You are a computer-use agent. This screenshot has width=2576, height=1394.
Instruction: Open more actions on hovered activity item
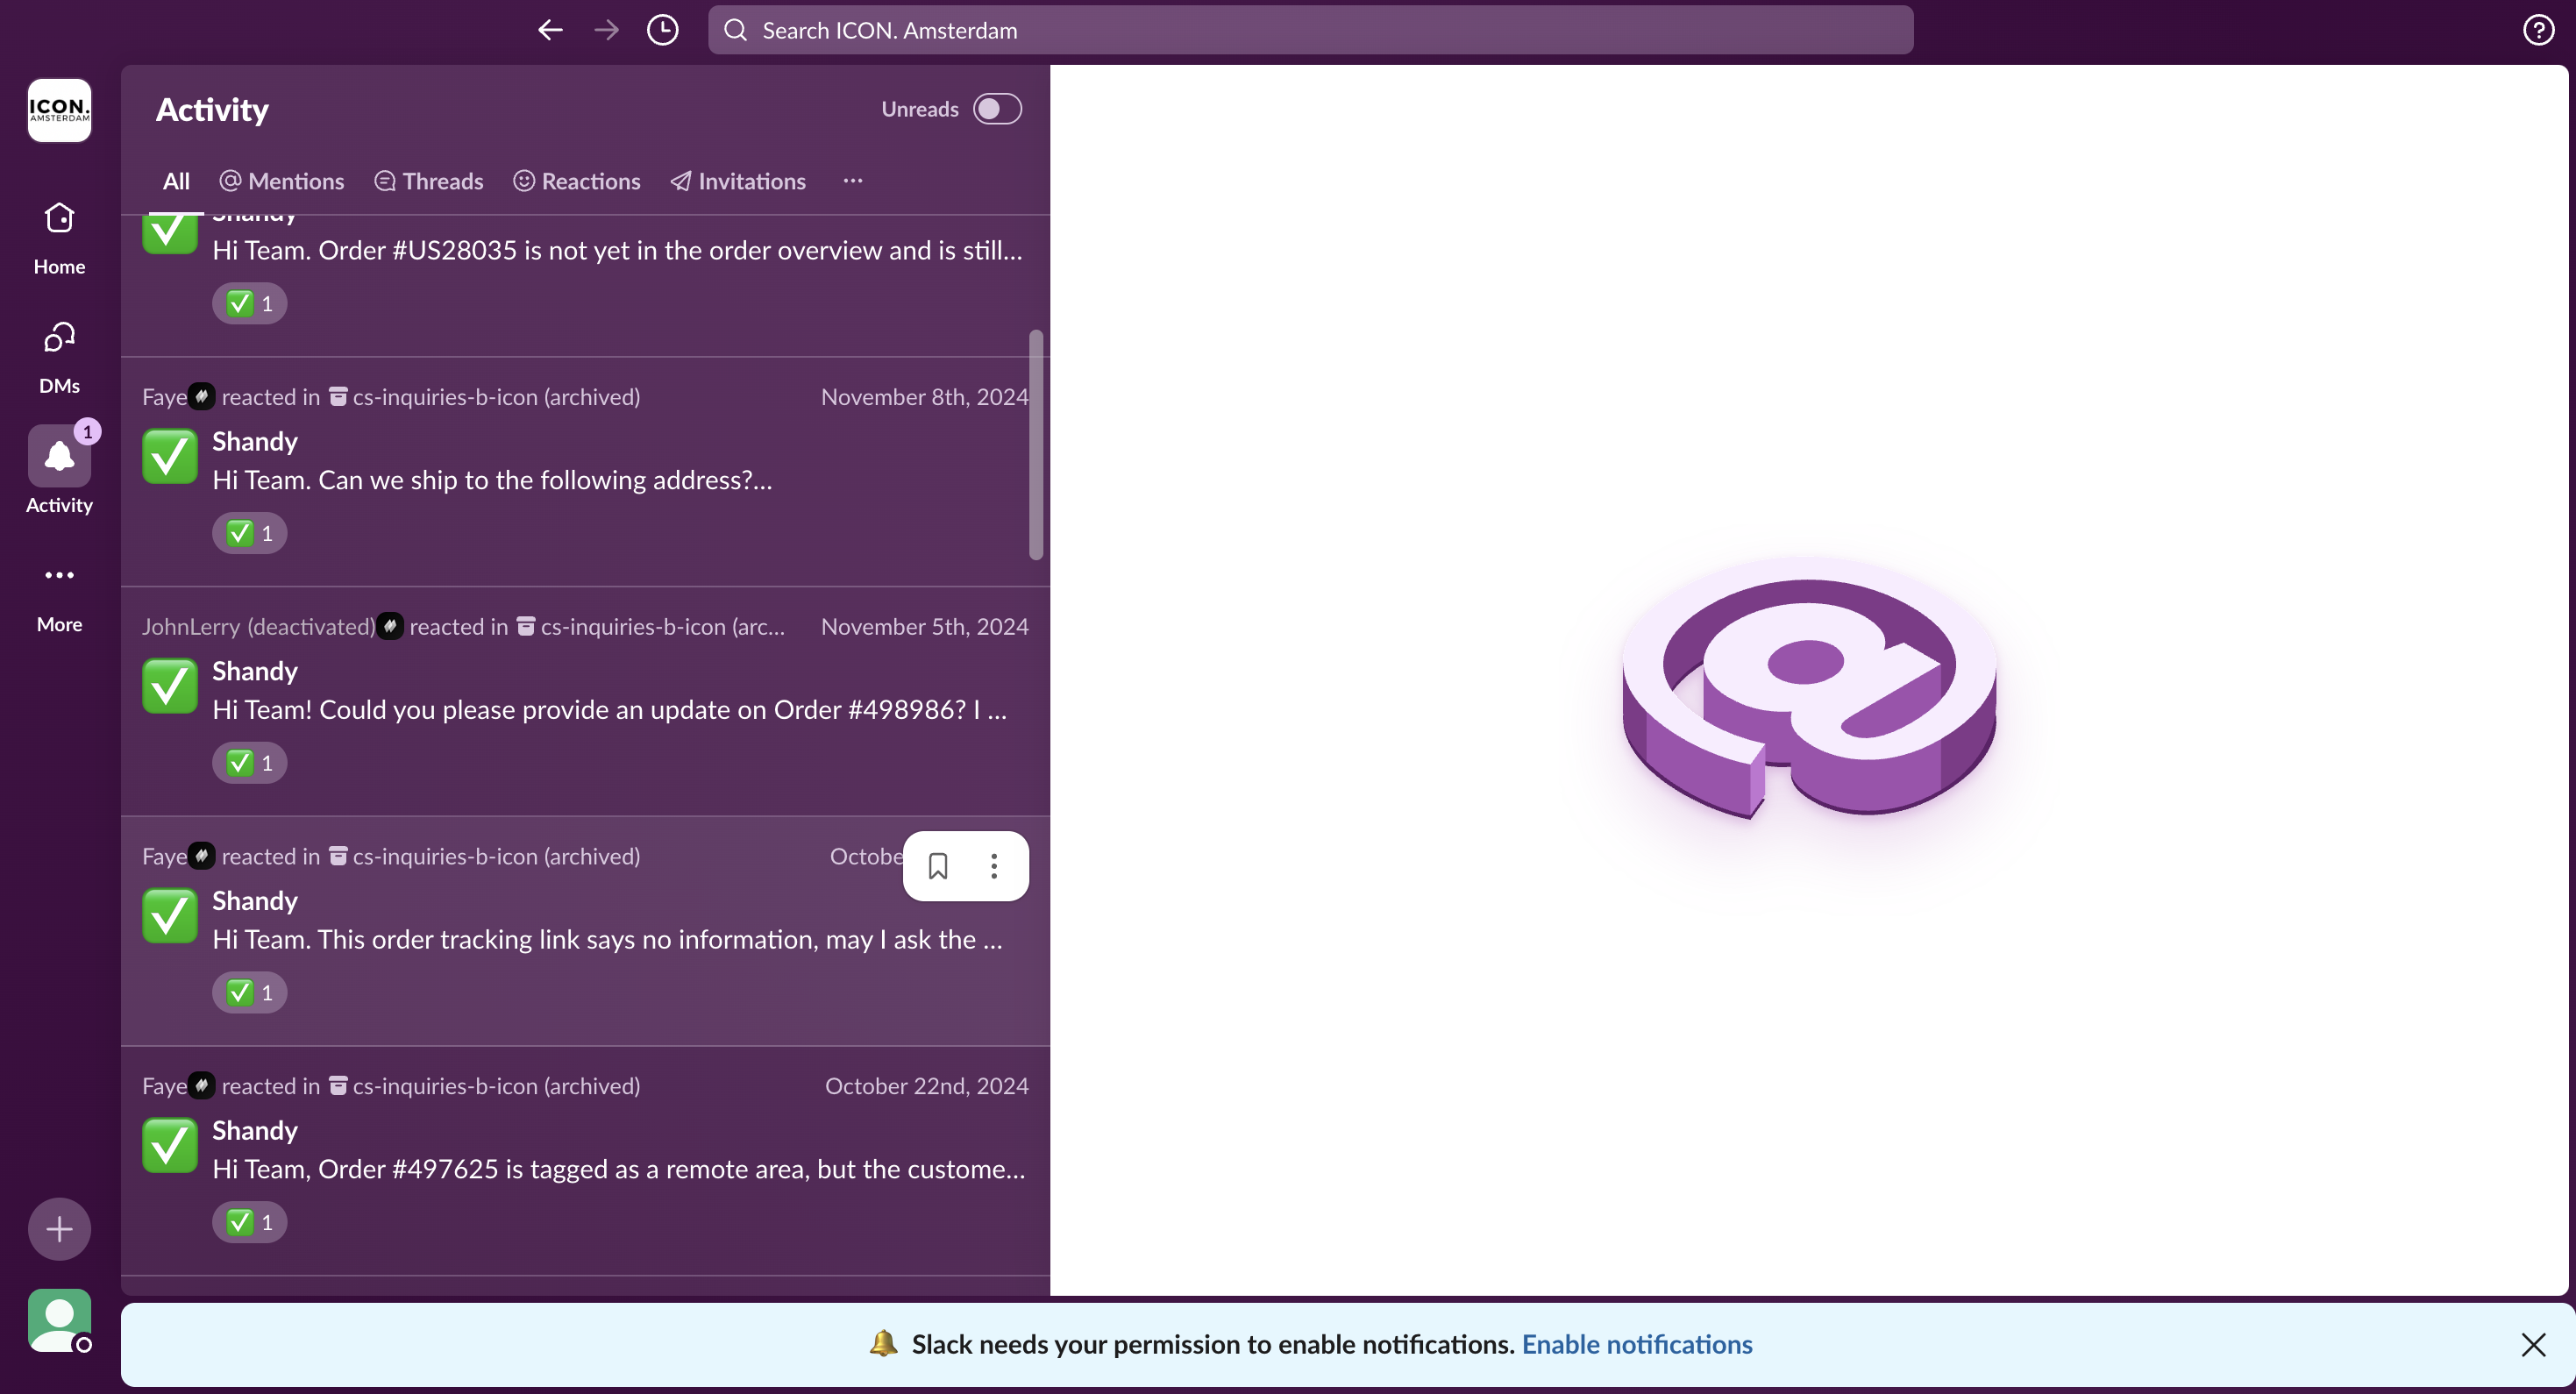[x=993, y=866]
